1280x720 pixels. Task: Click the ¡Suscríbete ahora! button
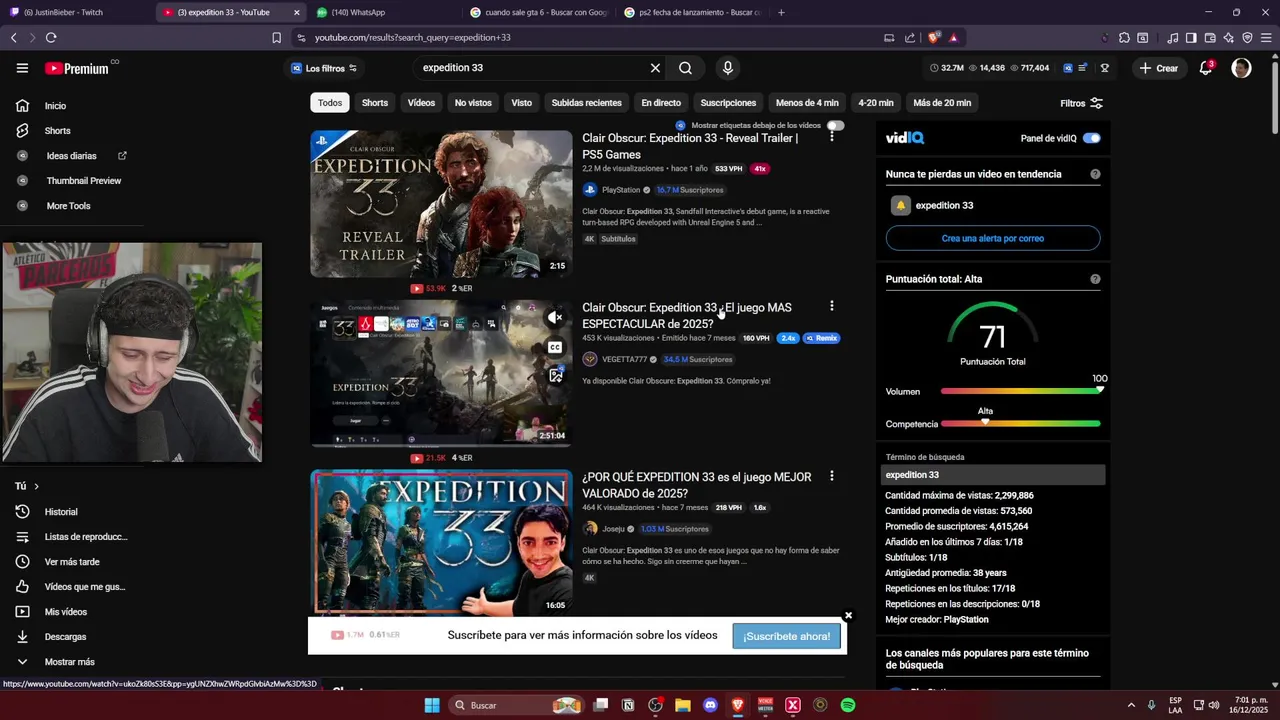(787, 636)
